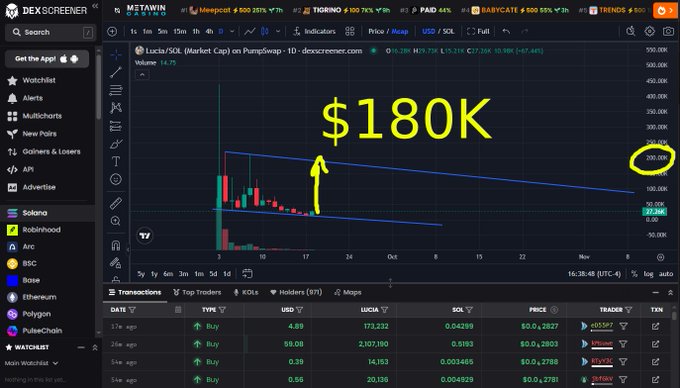
Task: Open the emoji icons tool
Action: point(116,179)
